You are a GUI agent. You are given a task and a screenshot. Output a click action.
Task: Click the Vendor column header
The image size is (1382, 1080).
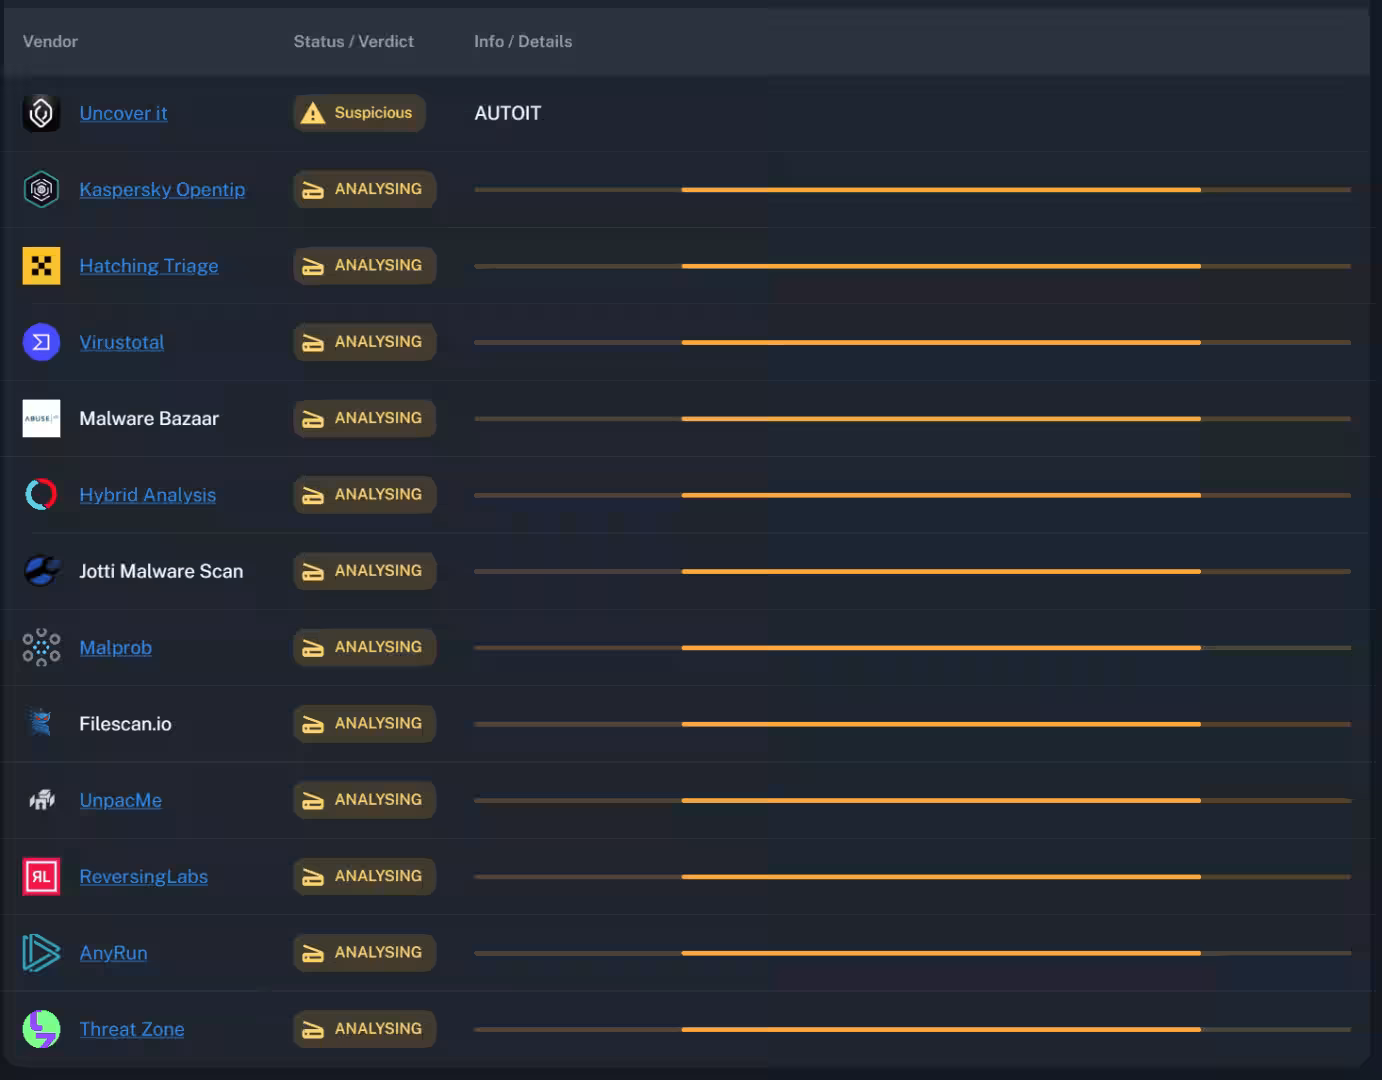coord(50,41)
